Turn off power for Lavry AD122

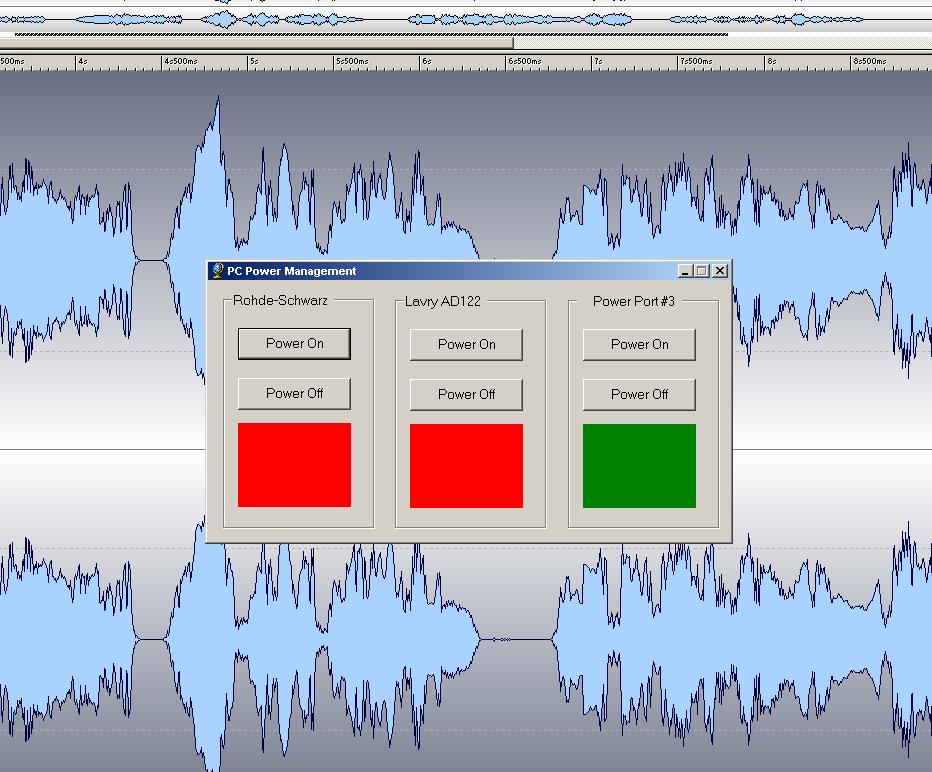coord(467,395)
